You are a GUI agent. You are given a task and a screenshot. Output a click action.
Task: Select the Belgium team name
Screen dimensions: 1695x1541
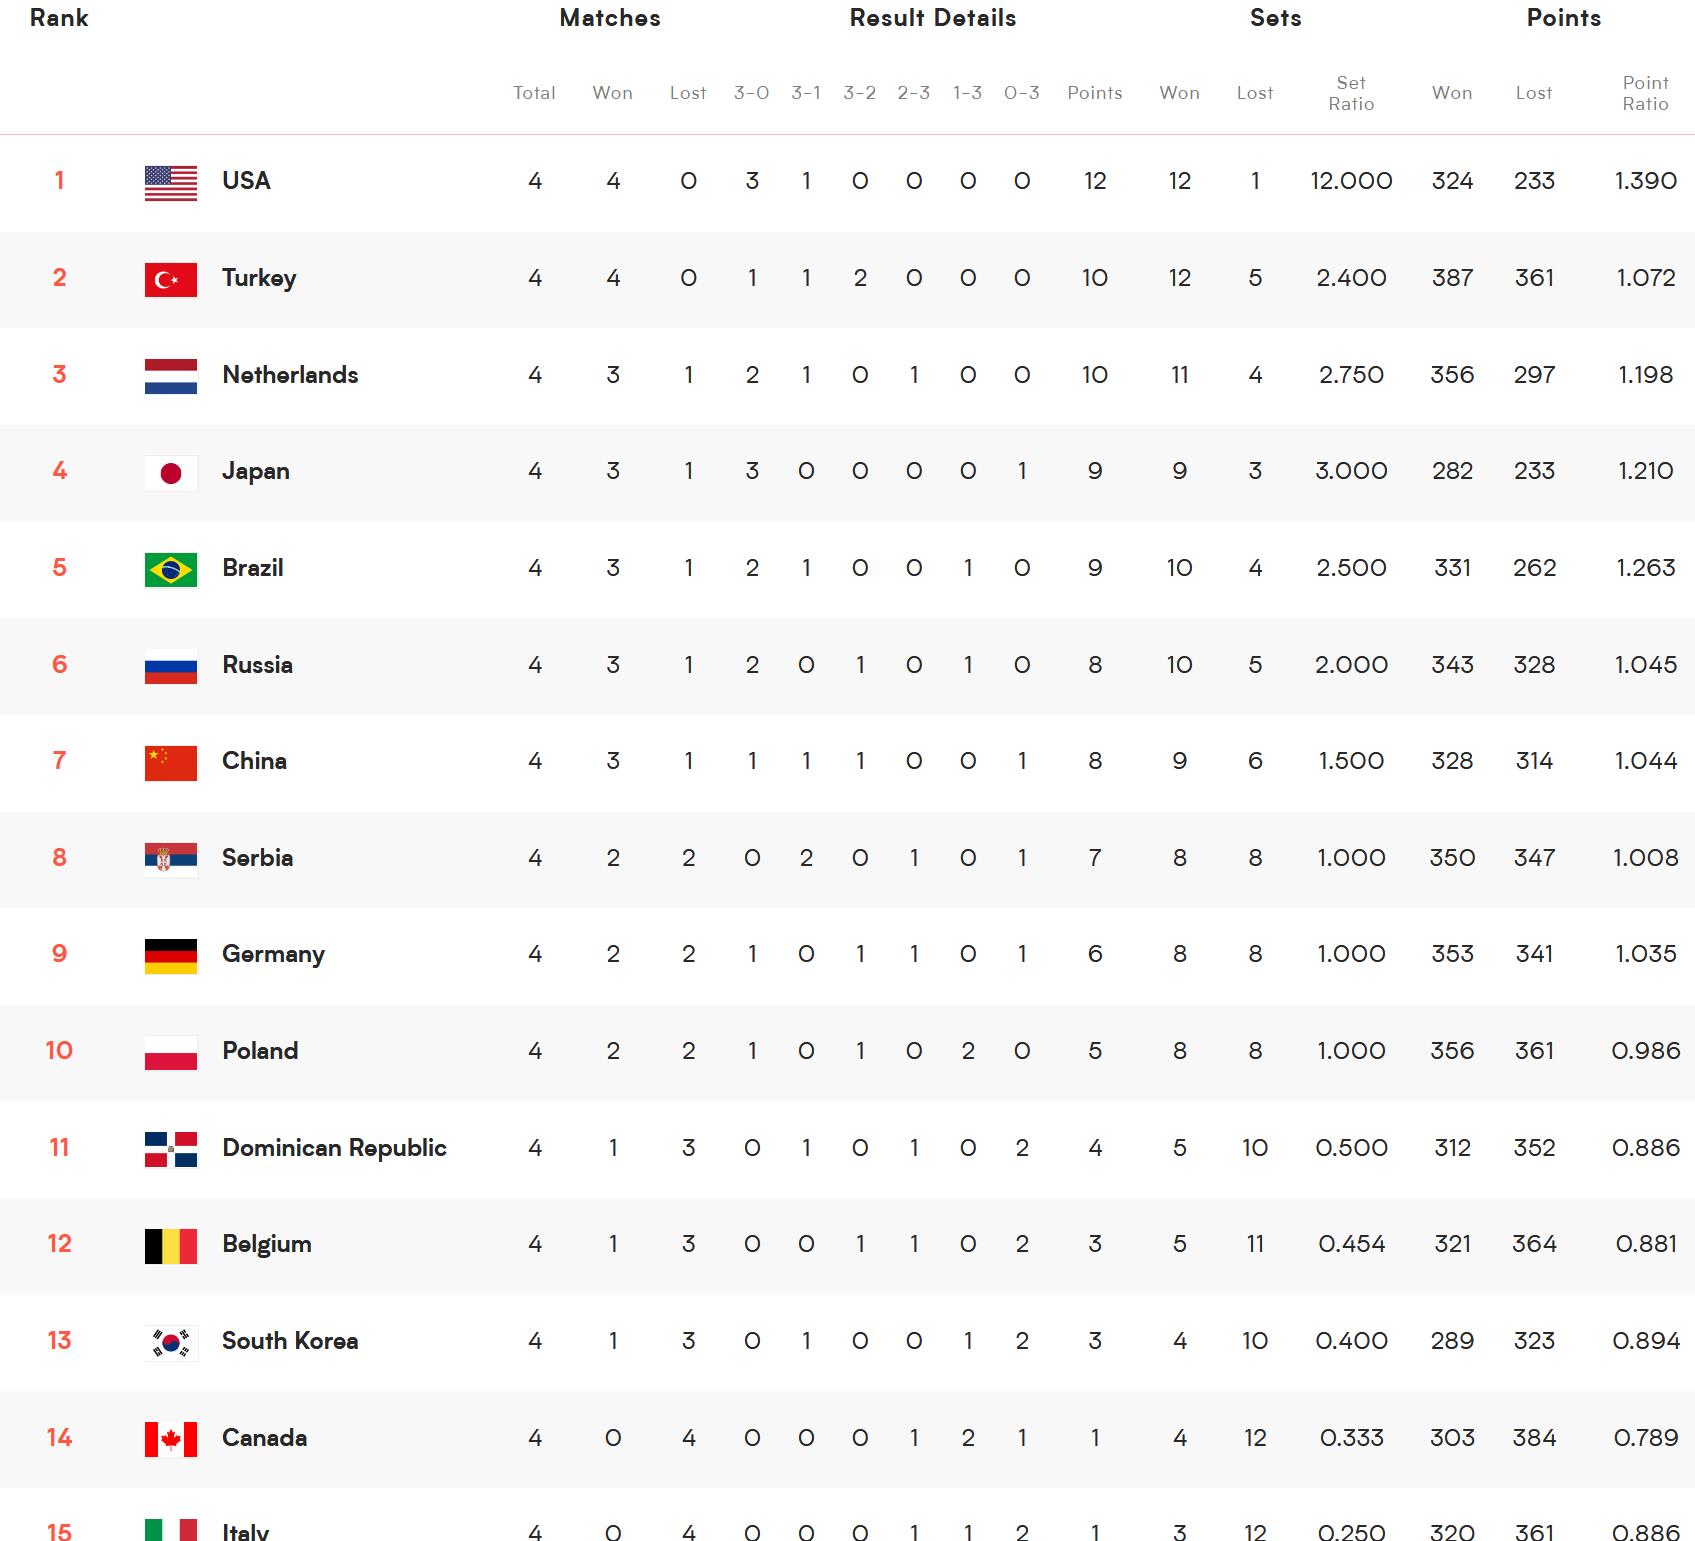click(267, 1244)
